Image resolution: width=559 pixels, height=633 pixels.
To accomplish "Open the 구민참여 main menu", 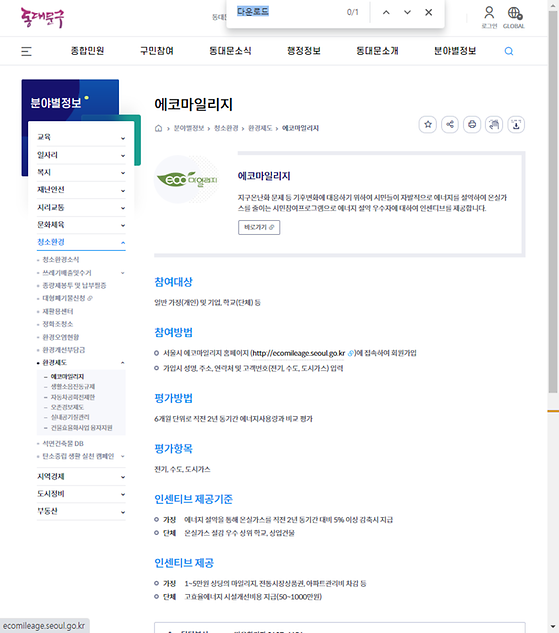I will point(157,51).
